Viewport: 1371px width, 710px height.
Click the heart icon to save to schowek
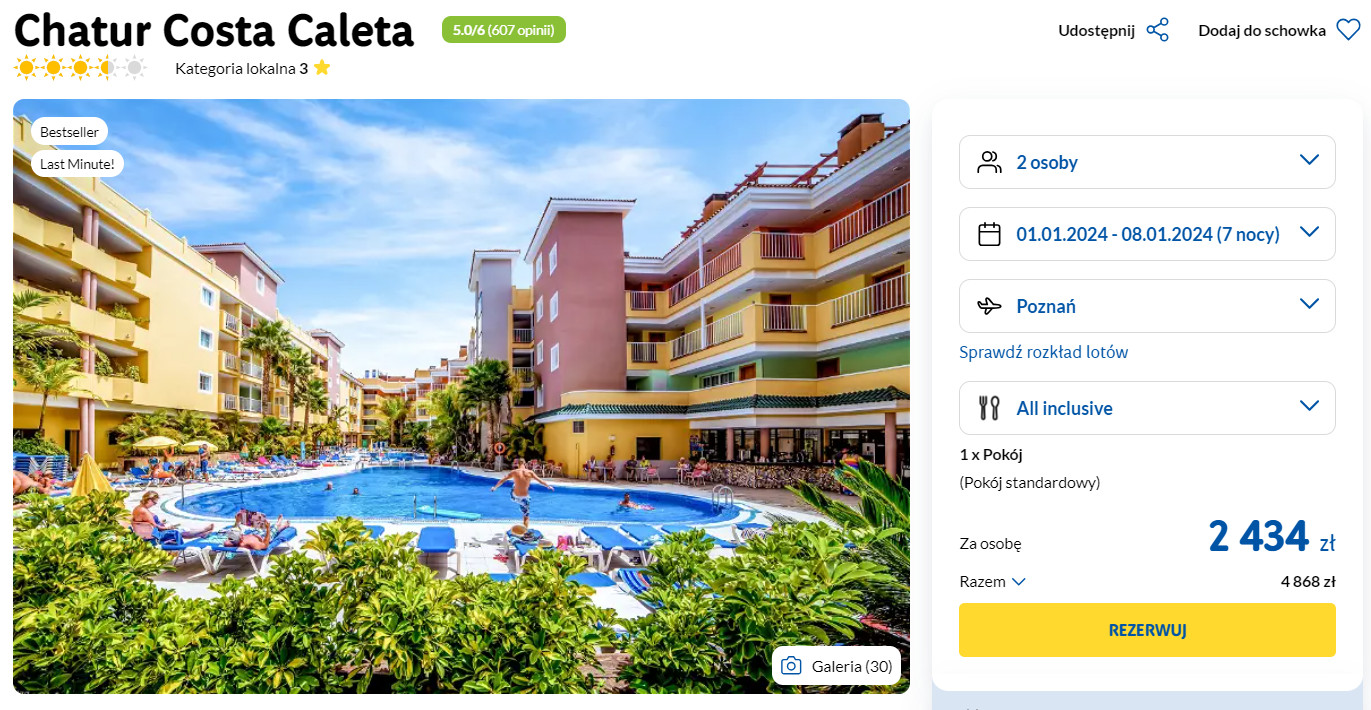point(1348,30)
